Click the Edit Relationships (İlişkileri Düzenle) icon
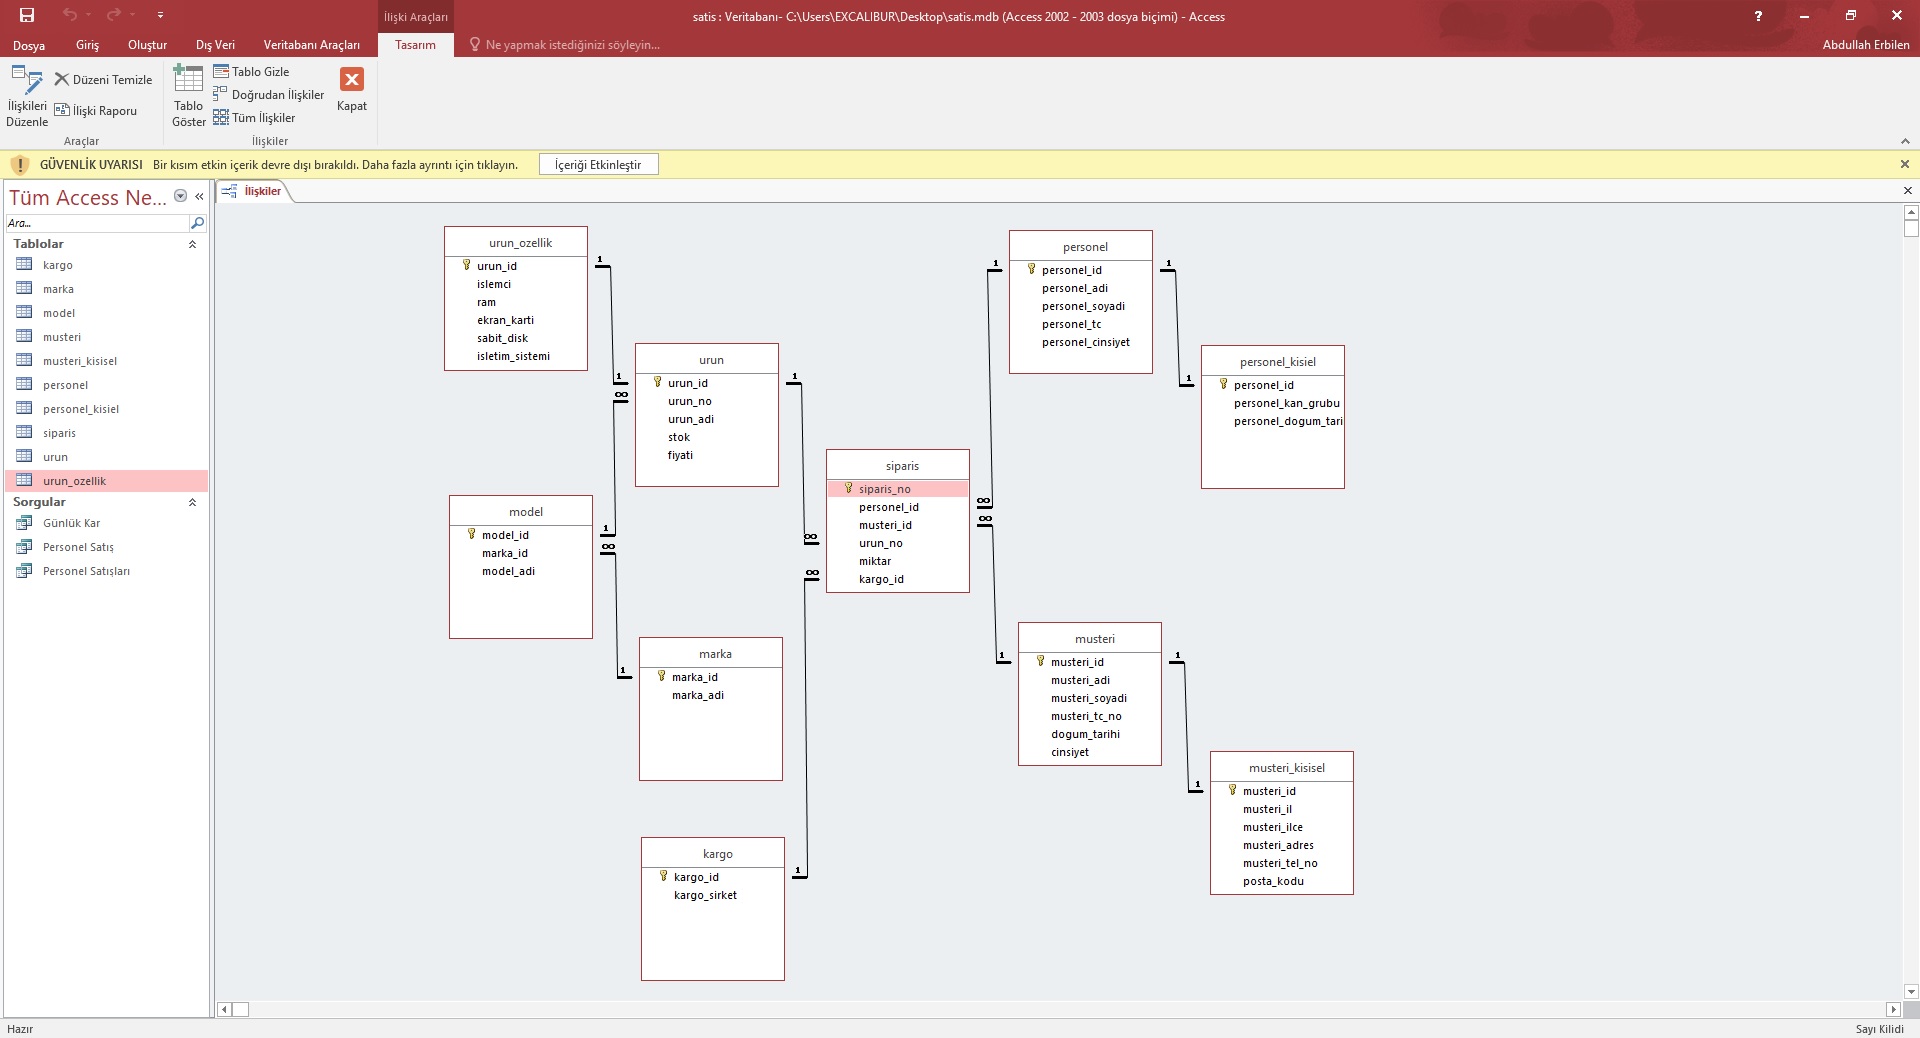This screenshot has height=1038, width=1920. coord(26,82)
